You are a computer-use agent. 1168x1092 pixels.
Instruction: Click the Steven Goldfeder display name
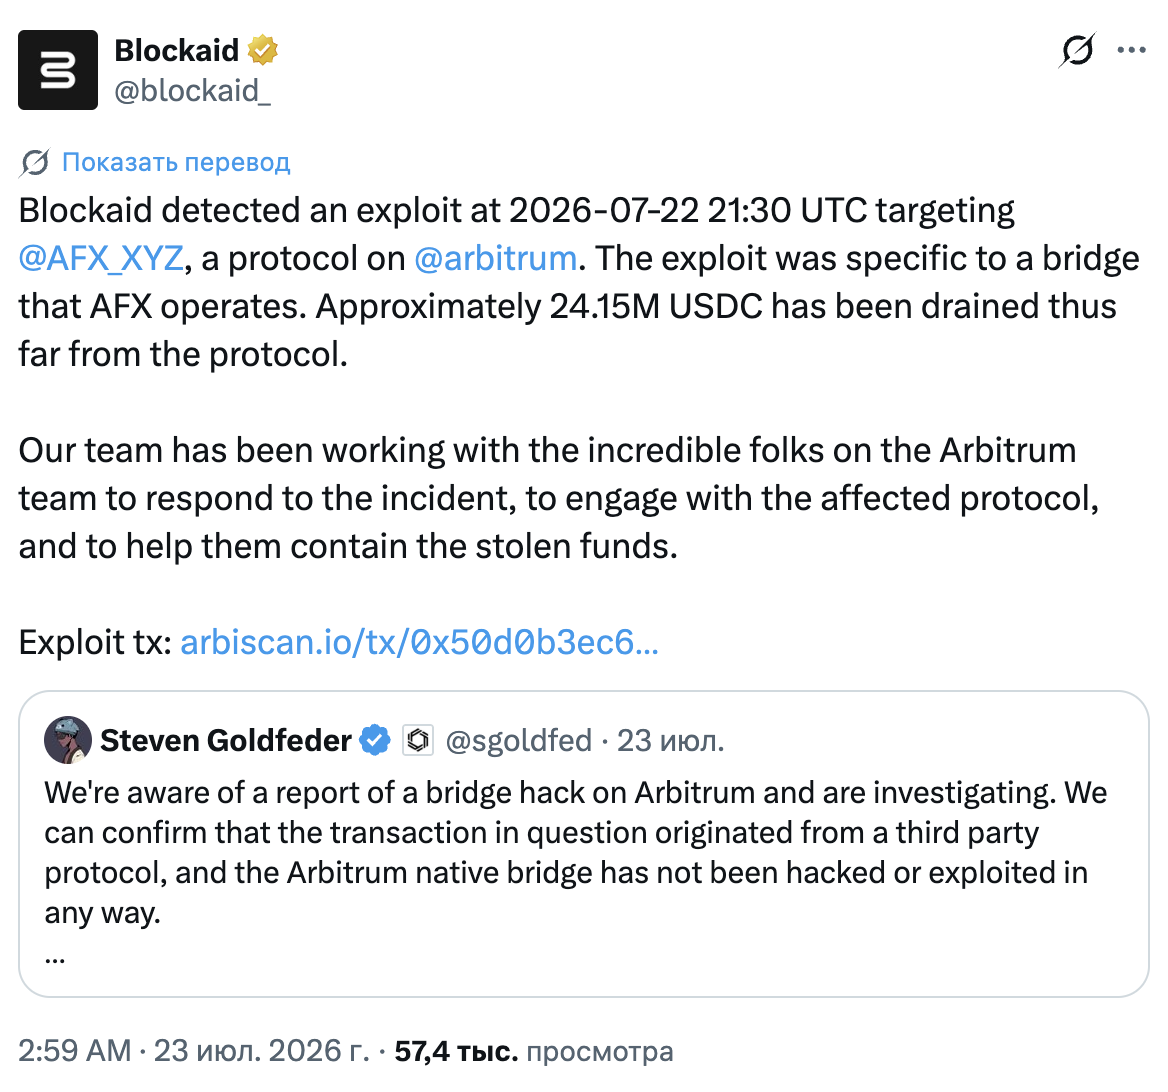coord(226,740)
